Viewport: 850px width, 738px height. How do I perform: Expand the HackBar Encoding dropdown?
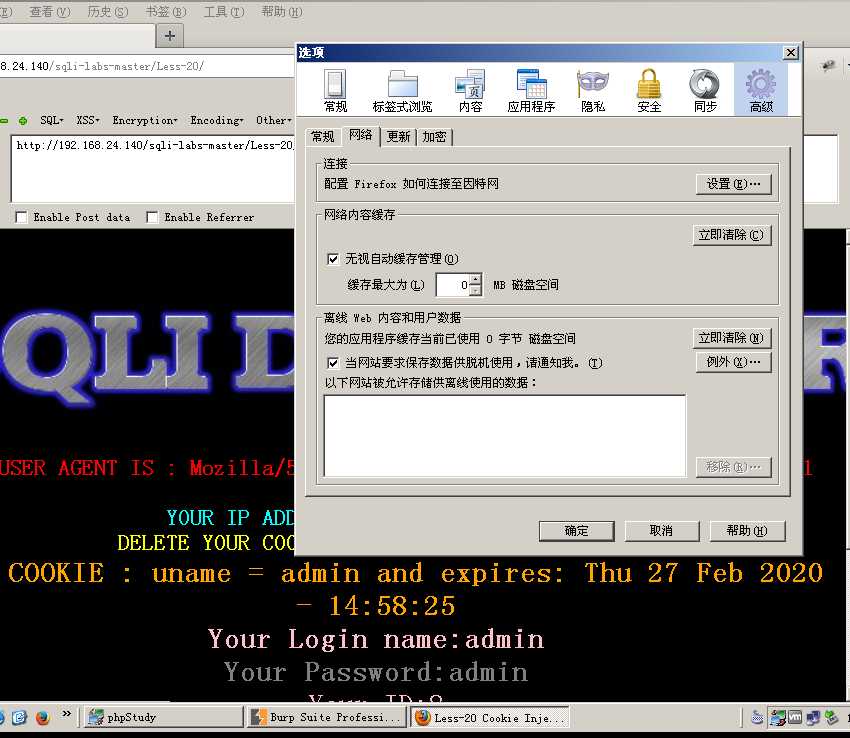coord(217,120)
